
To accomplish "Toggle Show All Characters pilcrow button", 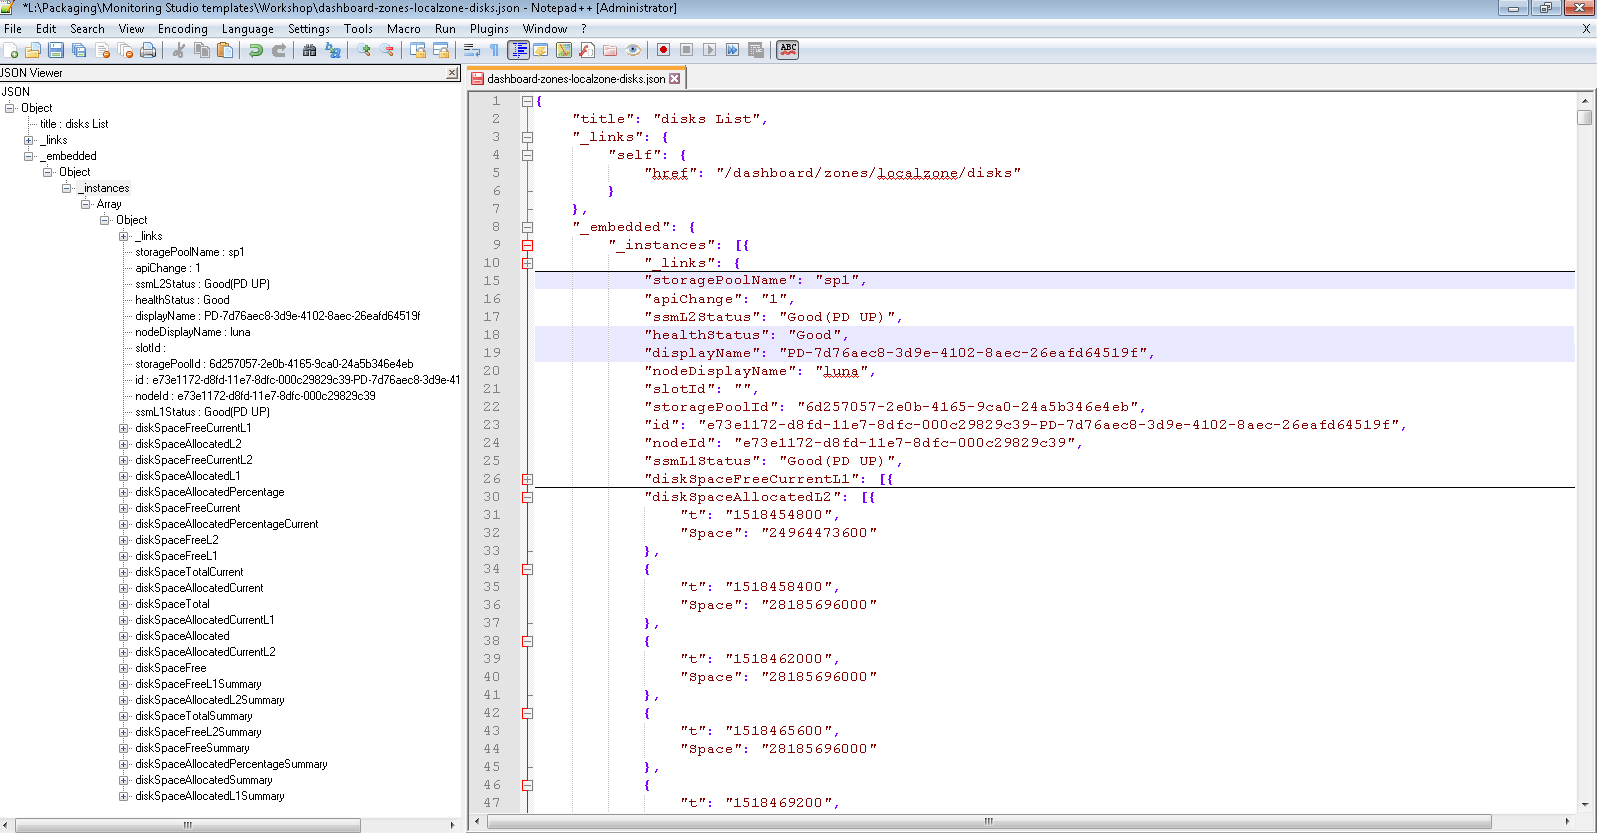I will pos(494,50).
